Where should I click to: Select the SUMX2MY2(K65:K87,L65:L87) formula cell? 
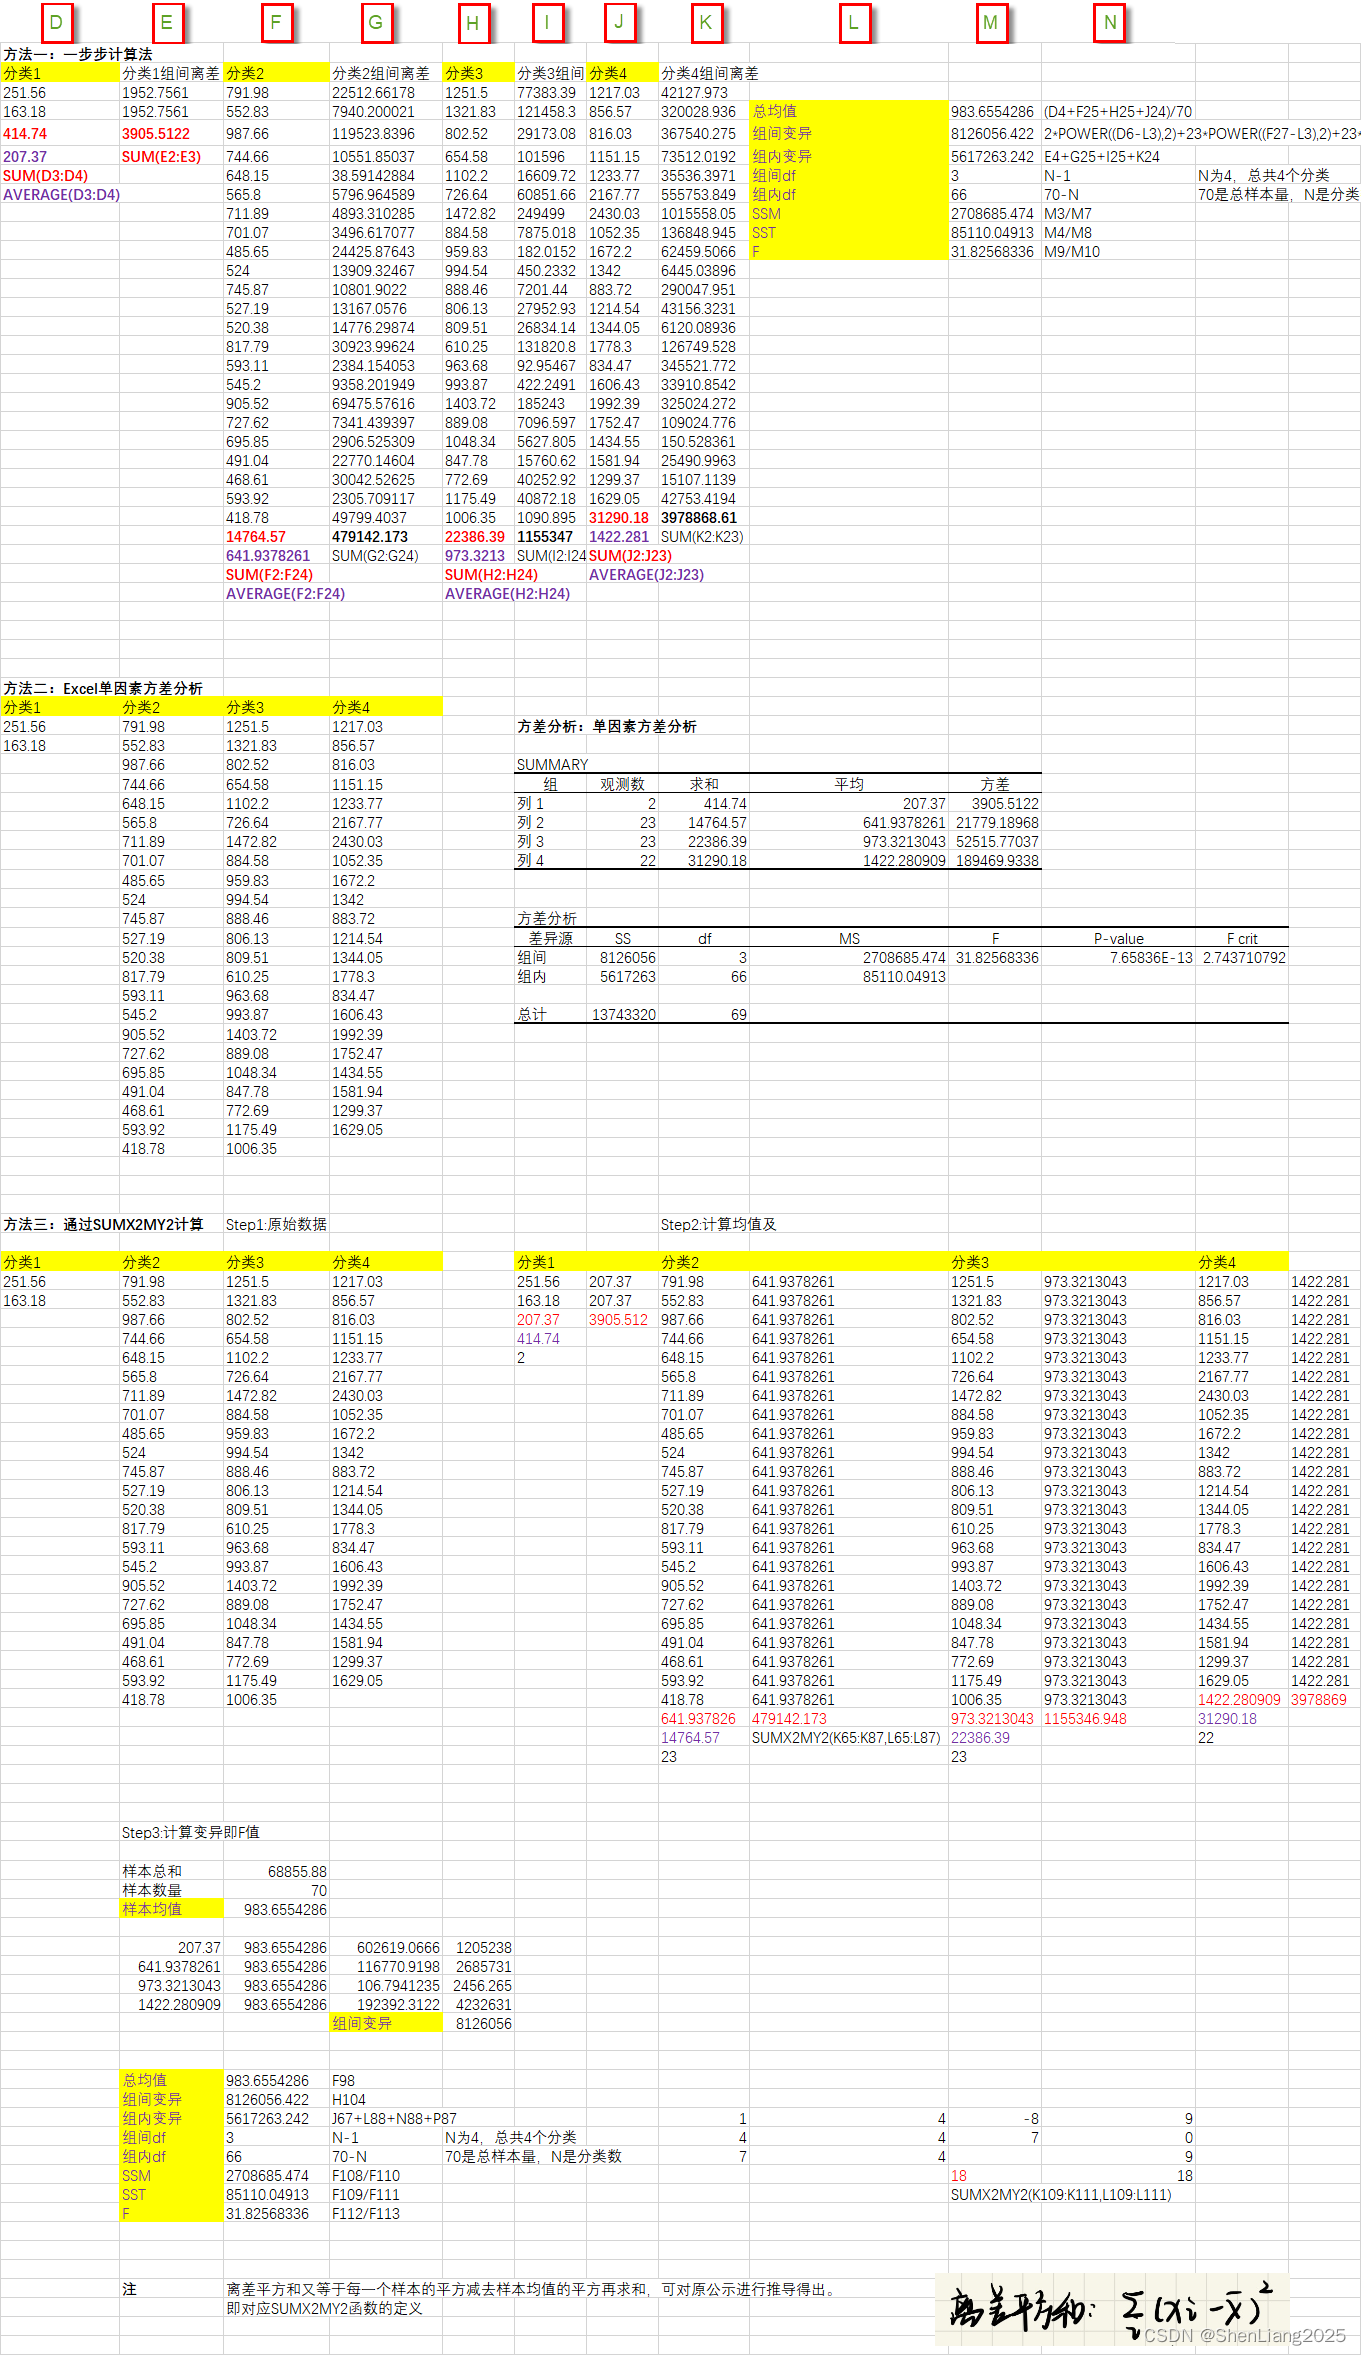(846, 1737)
